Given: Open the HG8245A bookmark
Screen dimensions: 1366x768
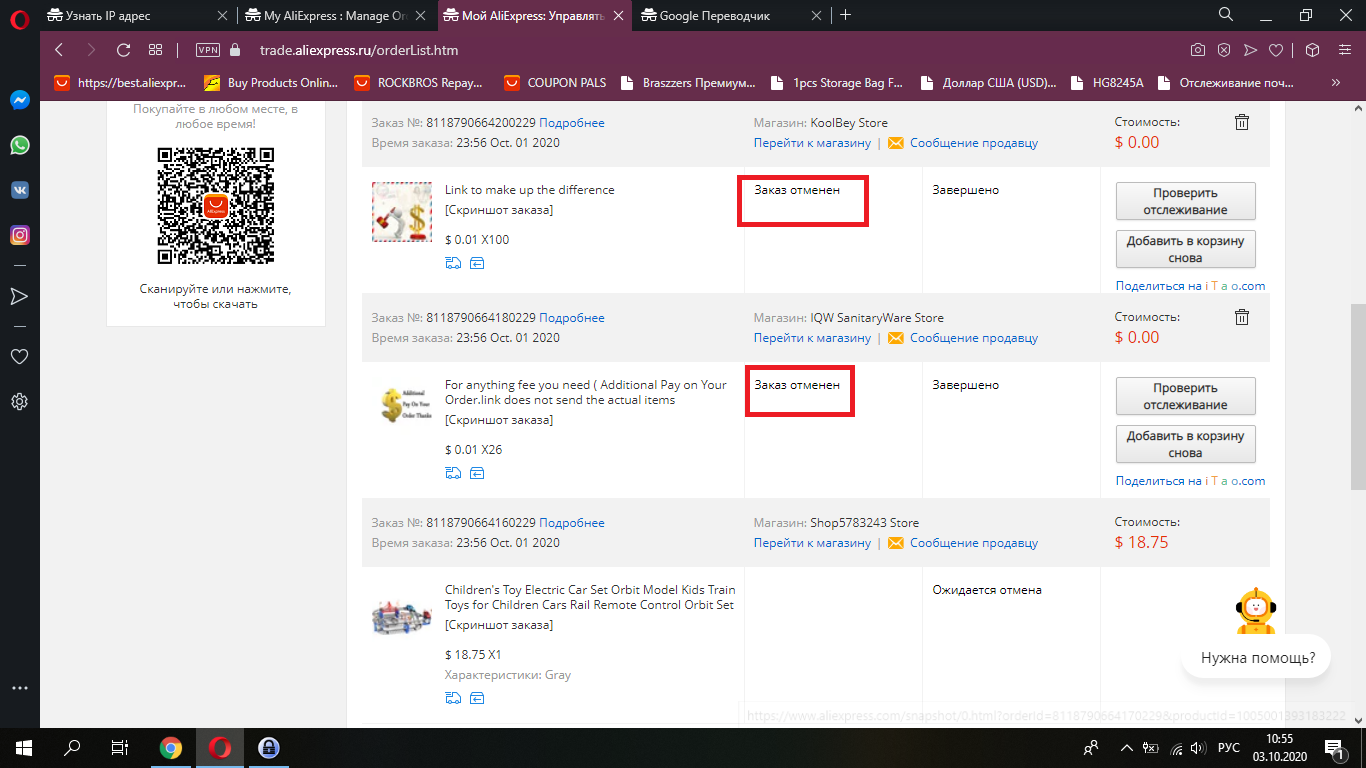Looking at the screenshot, I should tap(1106, 83).
